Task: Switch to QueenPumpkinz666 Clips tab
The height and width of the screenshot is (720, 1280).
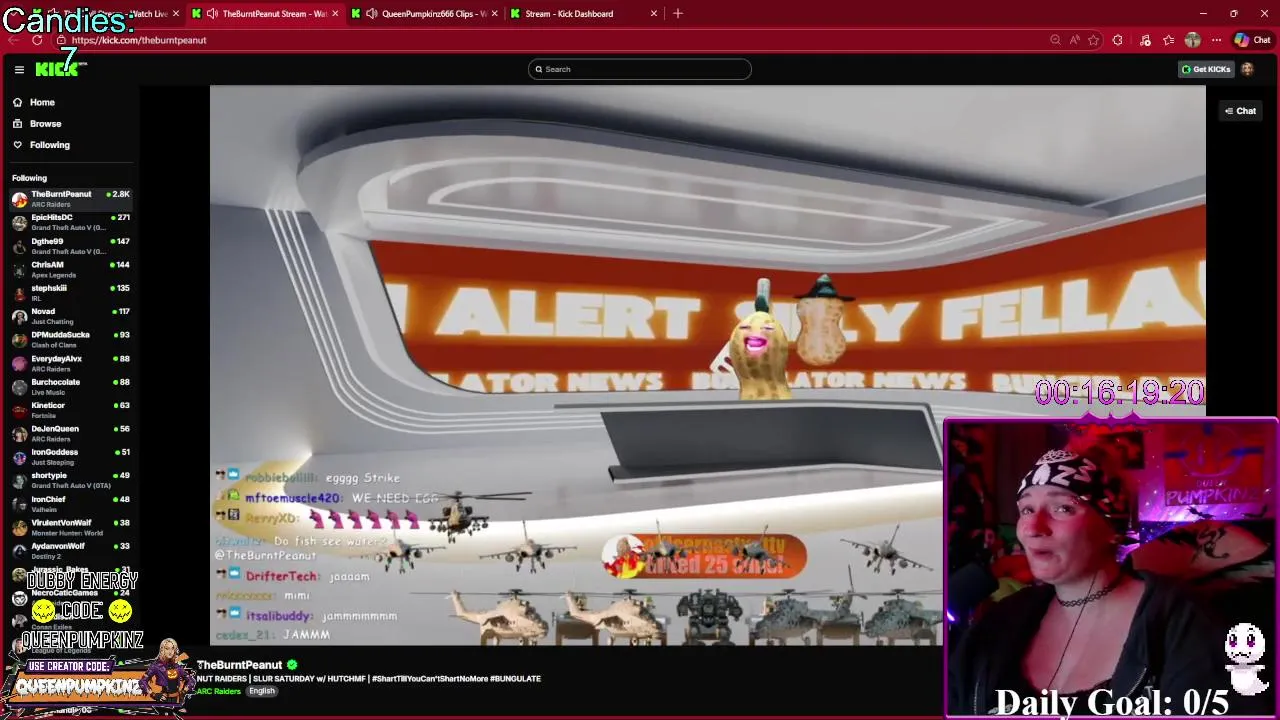Action: (x=425, y=14)
